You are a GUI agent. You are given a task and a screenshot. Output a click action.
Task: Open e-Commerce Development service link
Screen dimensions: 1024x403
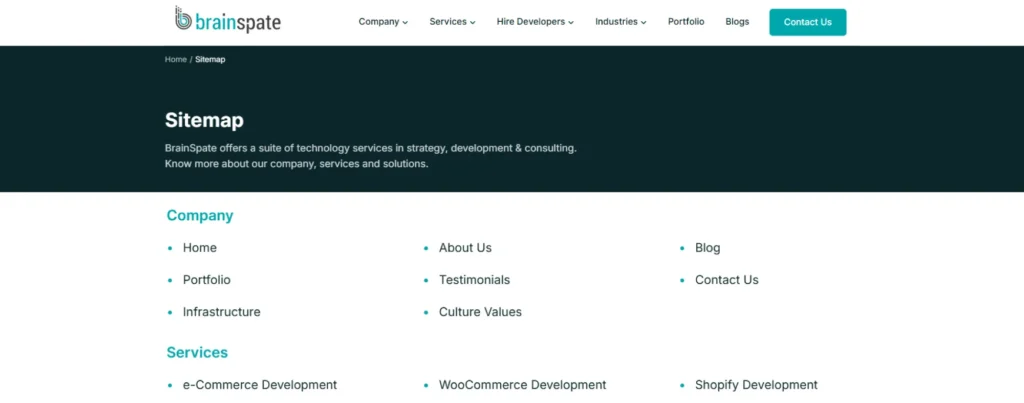pos(259,385)
